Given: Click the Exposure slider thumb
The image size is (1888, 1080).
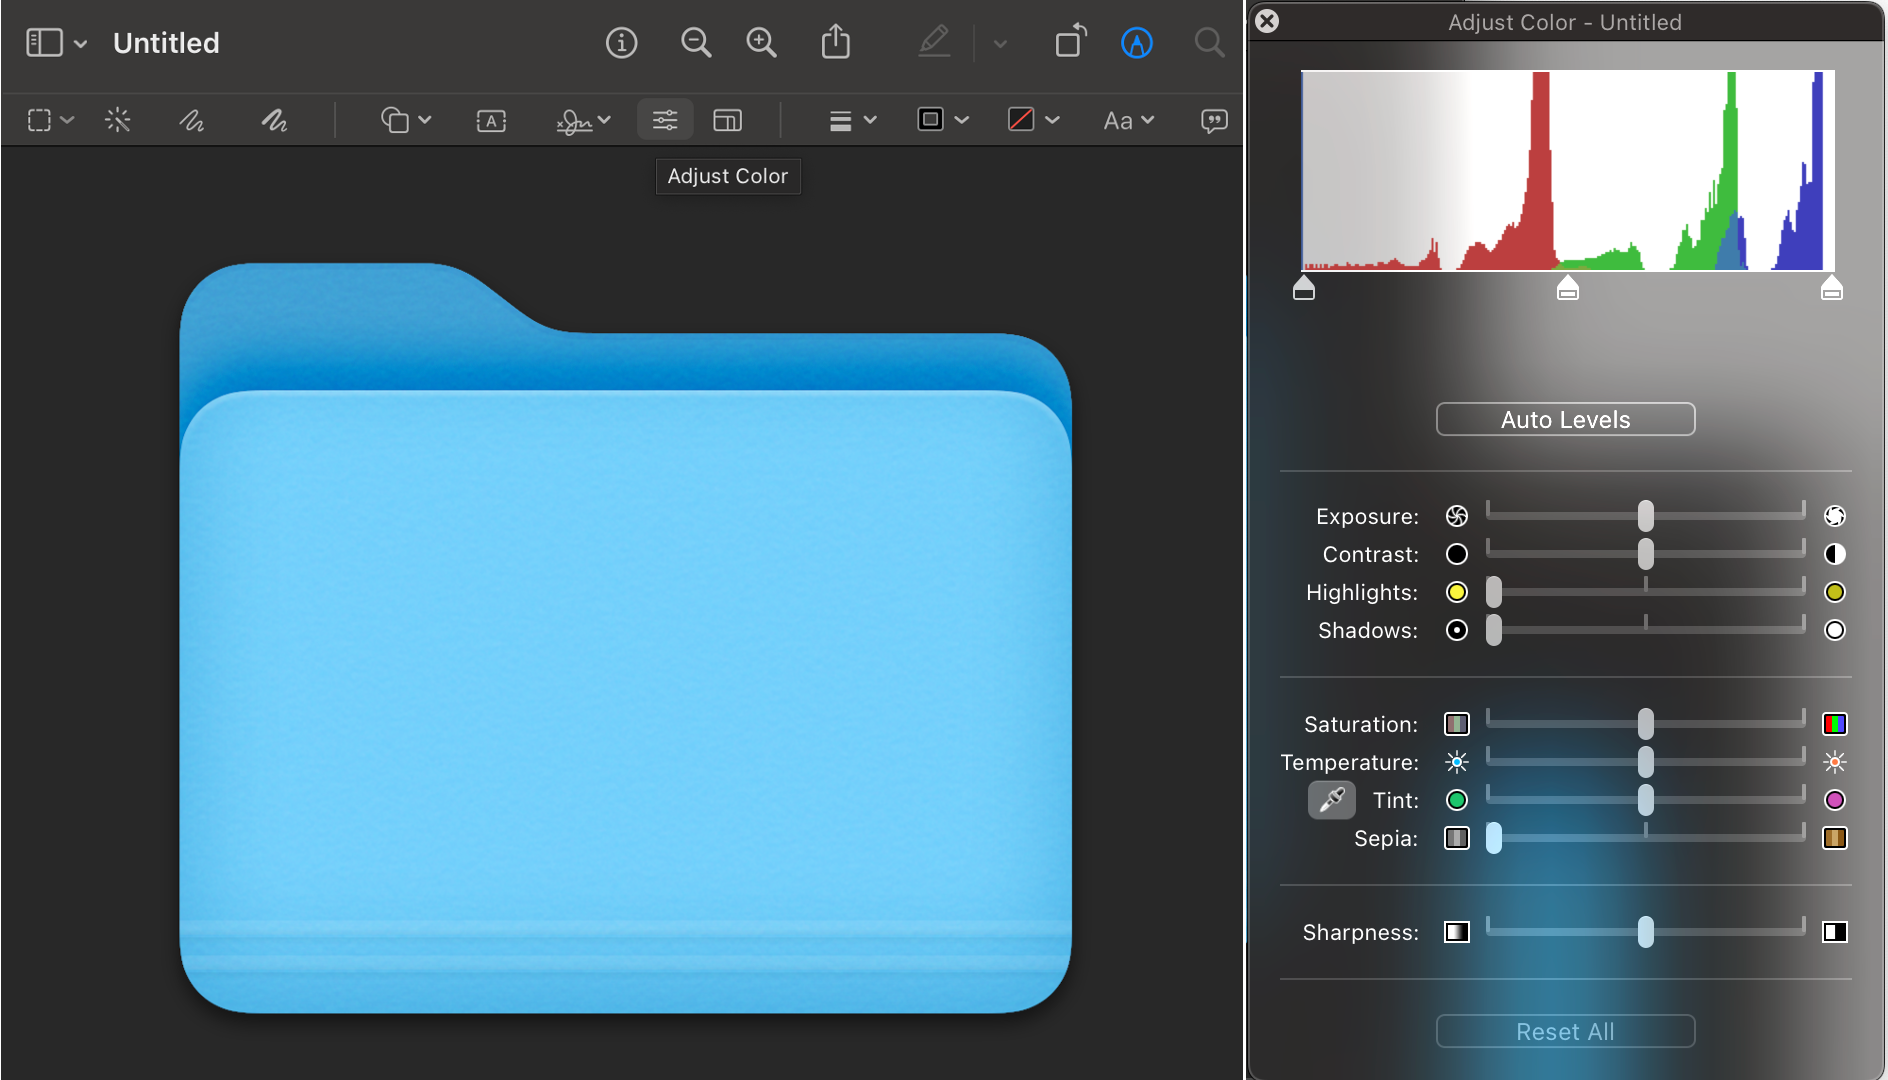Looking at the screenshot, I should pos(1645,516).
